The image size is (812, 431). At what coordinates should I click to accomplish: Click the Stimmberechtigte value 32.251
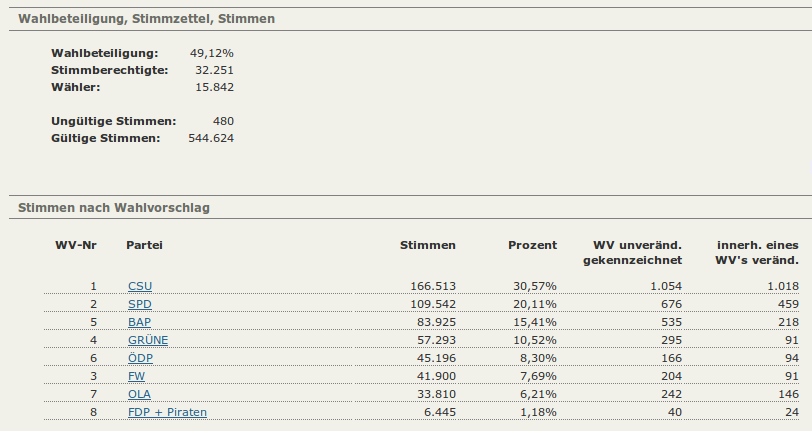[215, 70]
